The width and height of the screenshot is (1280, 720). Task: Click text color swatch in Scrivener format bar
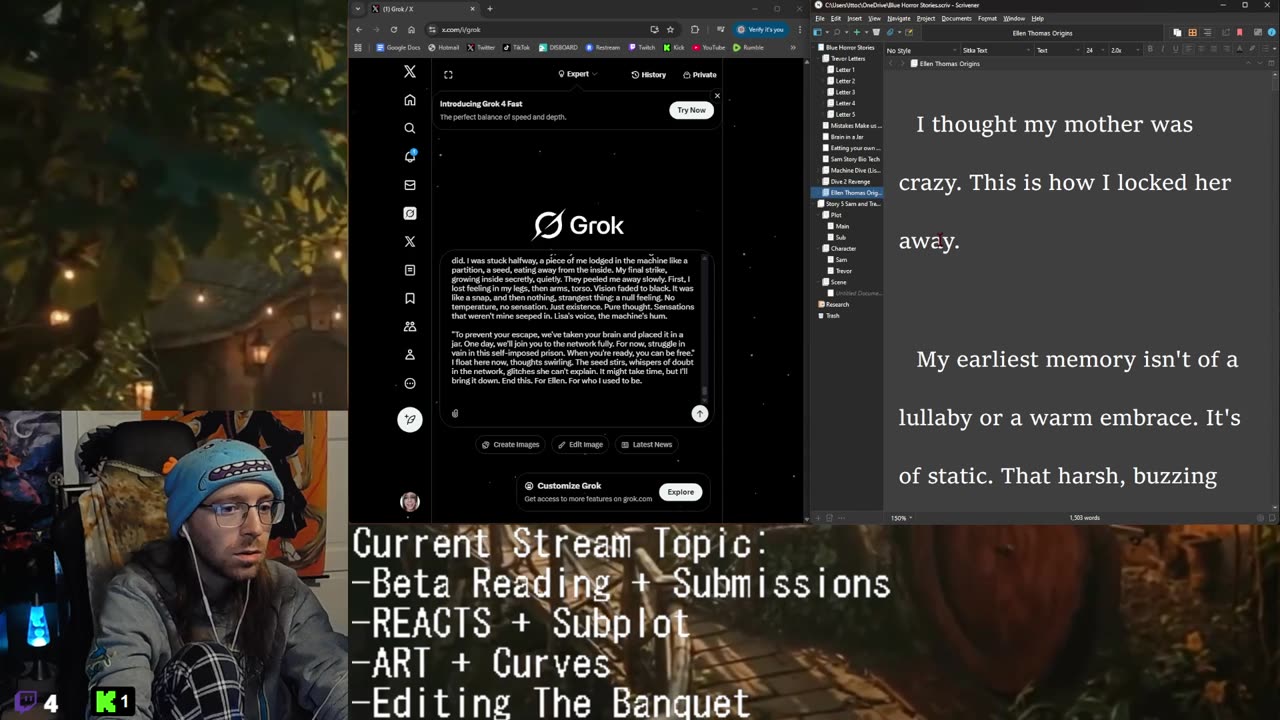point(1239,50)
